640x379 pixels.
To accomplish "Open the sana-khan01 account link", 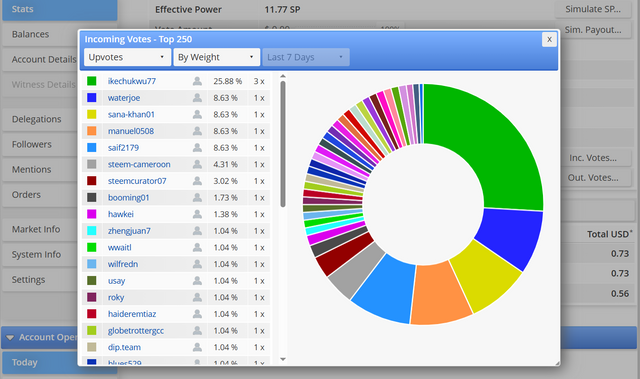I will [131, 115].
